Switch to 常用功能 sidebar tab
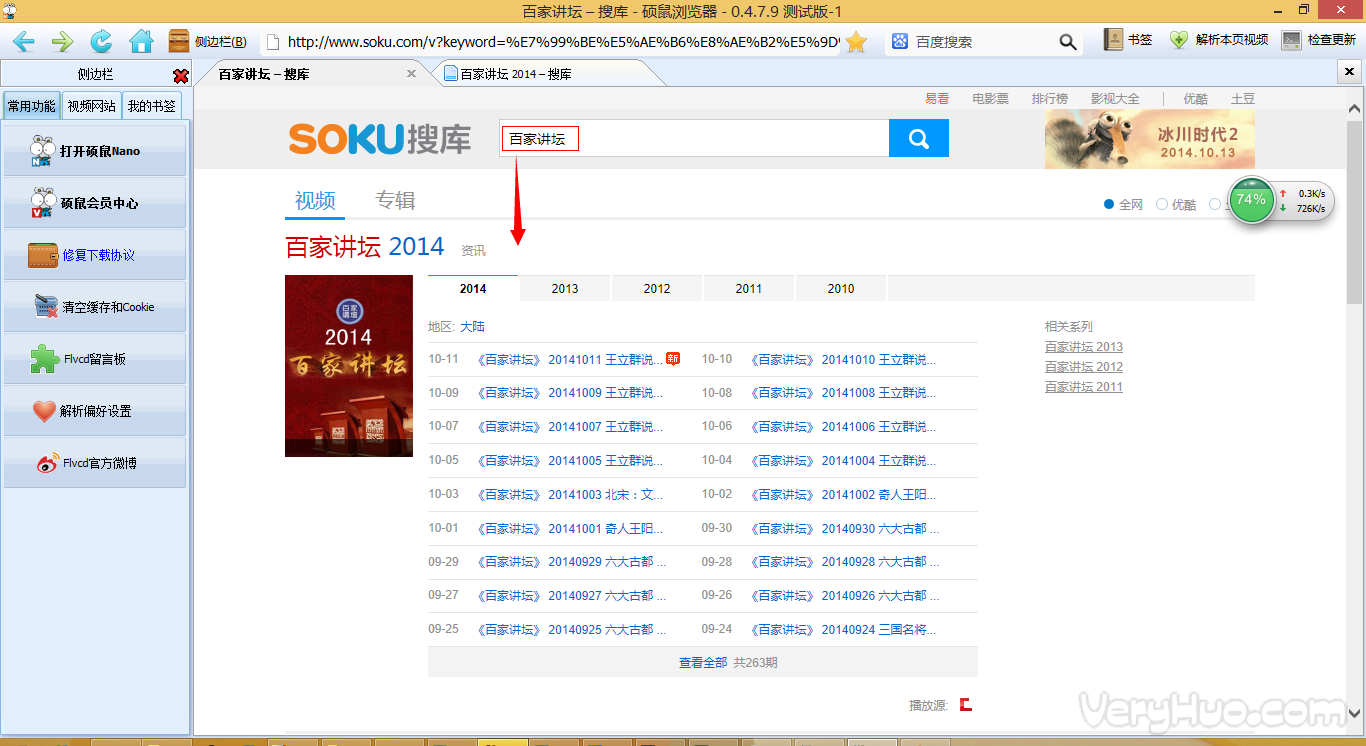1366x746 pixels. pos(31,106)
